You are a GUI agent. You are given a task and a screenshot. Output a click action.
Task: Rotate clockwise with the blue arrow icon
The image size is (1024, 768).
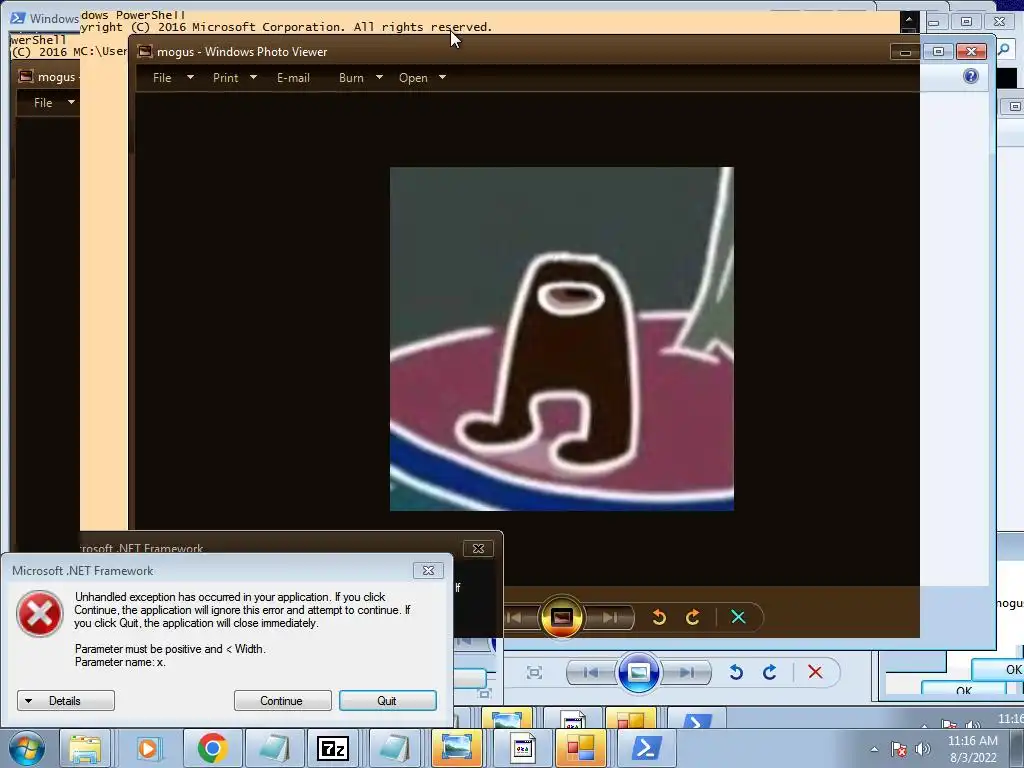pyautogui.click(x=770, y=672)
